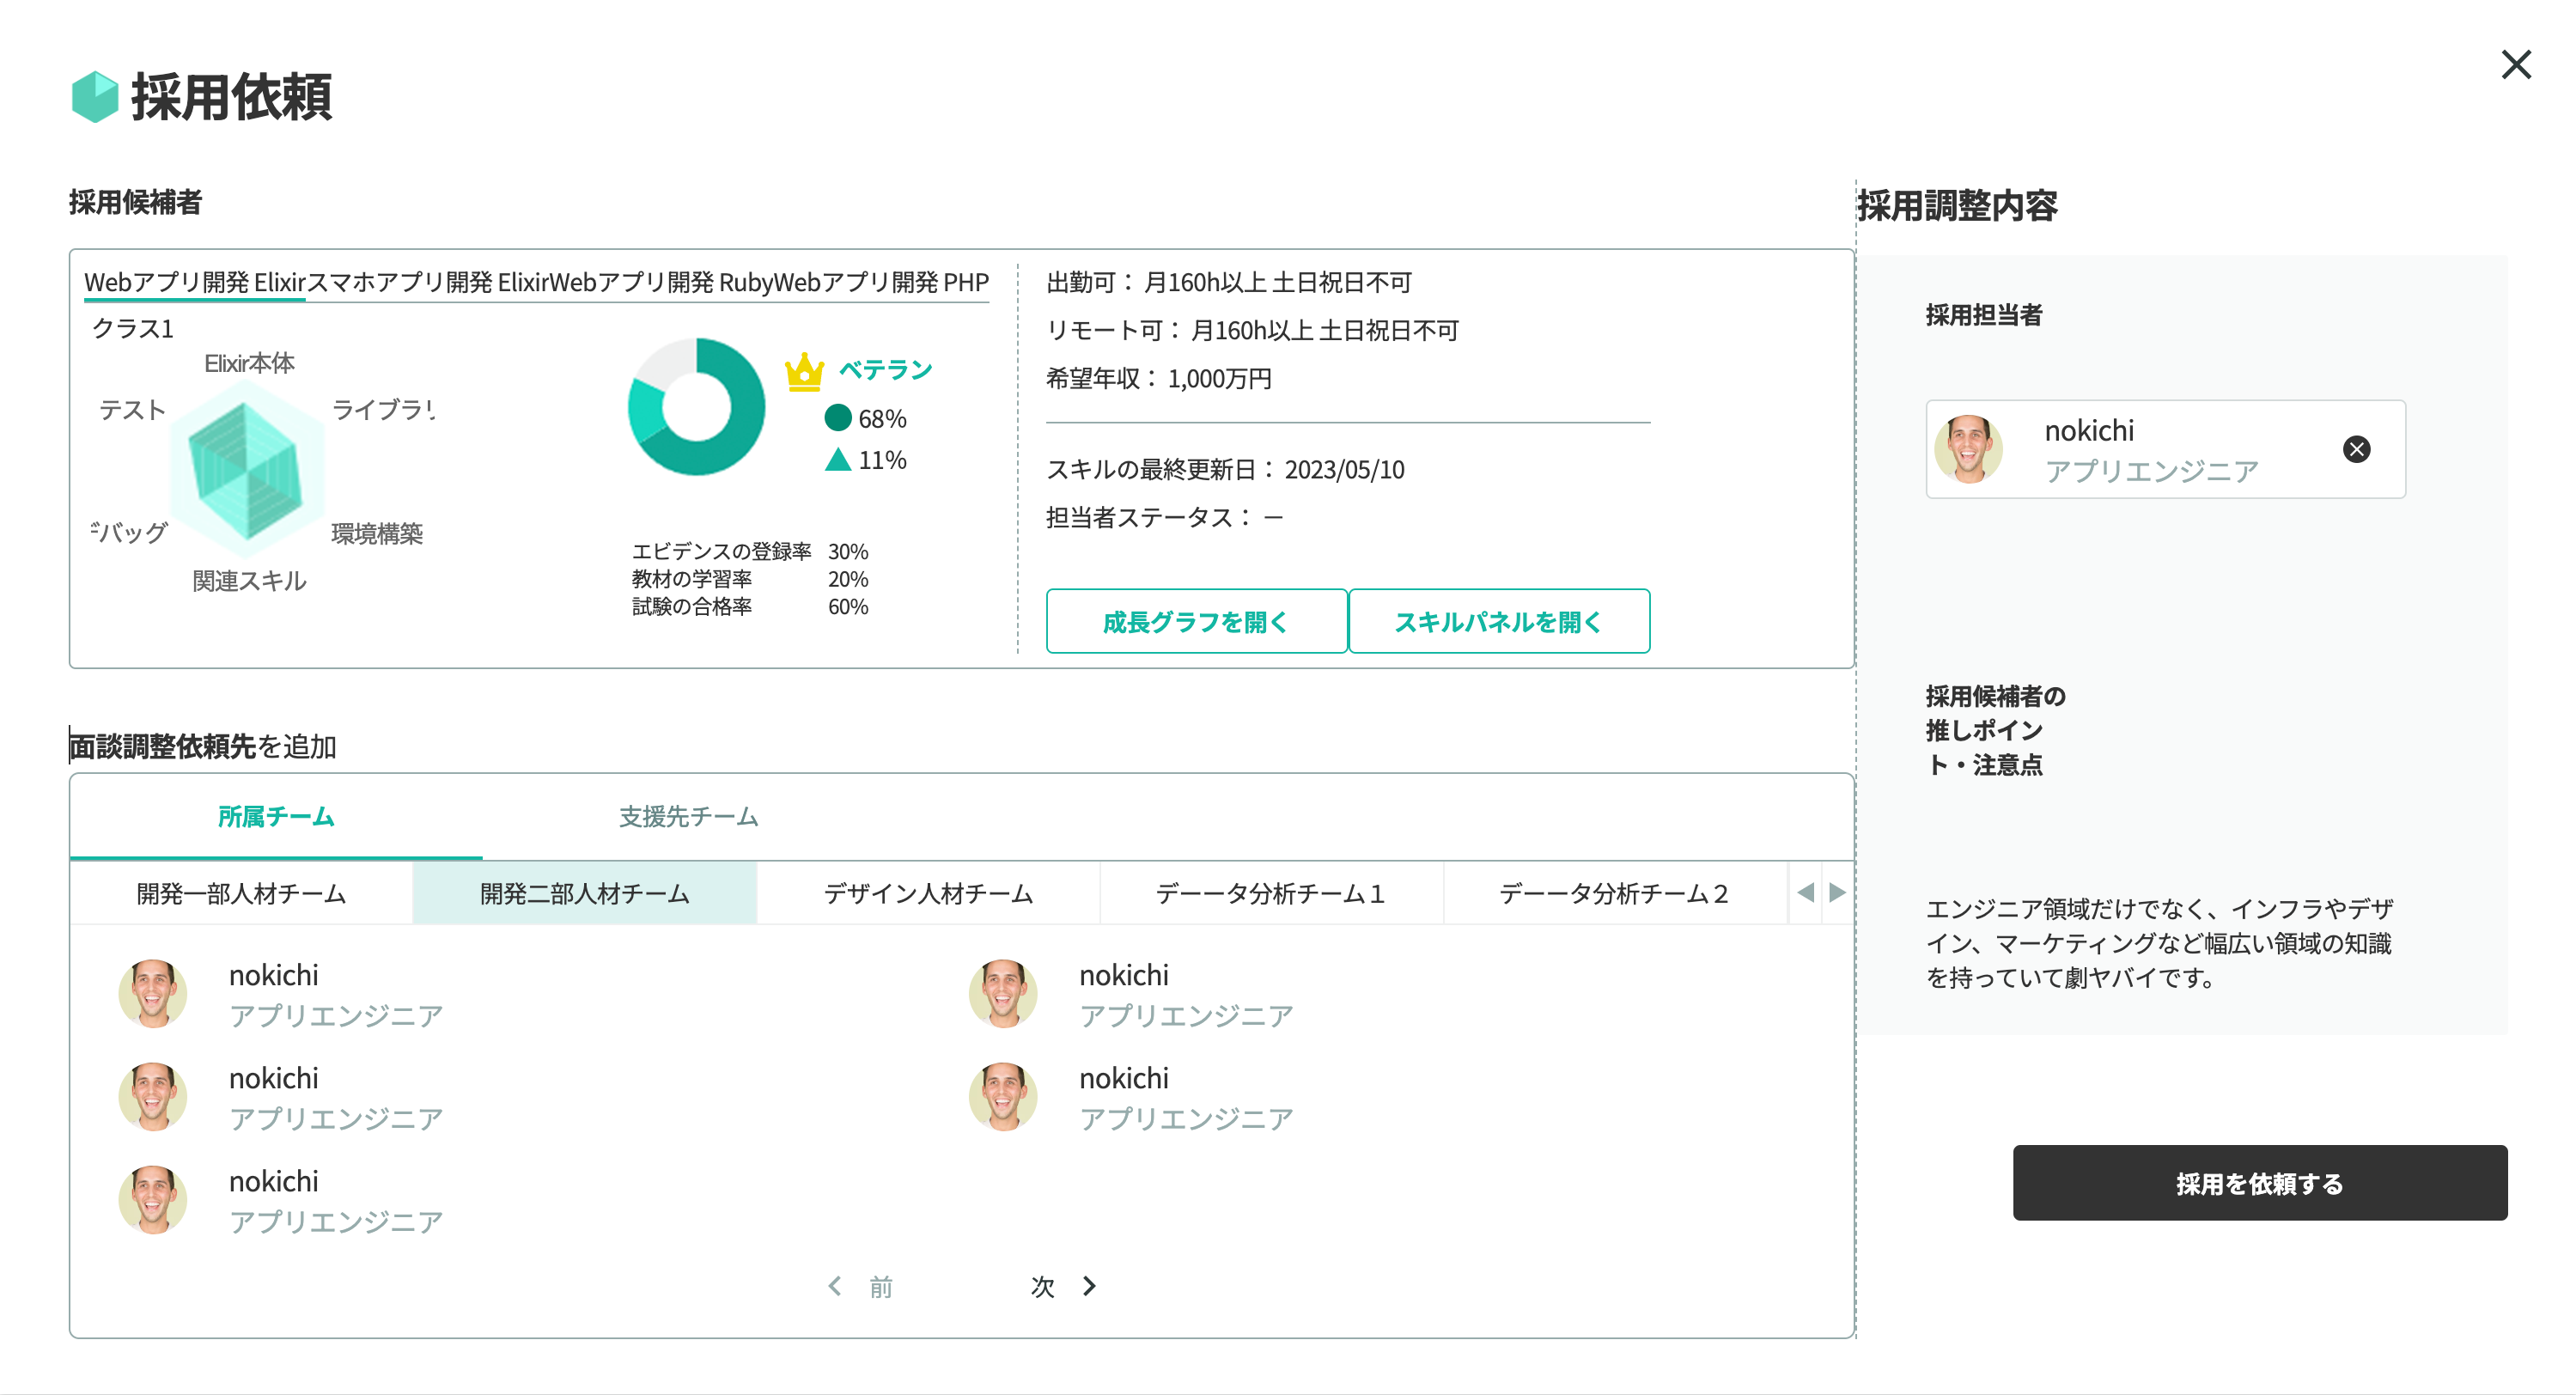Go to next page via 次 chevron

tap(1088, 1286)
